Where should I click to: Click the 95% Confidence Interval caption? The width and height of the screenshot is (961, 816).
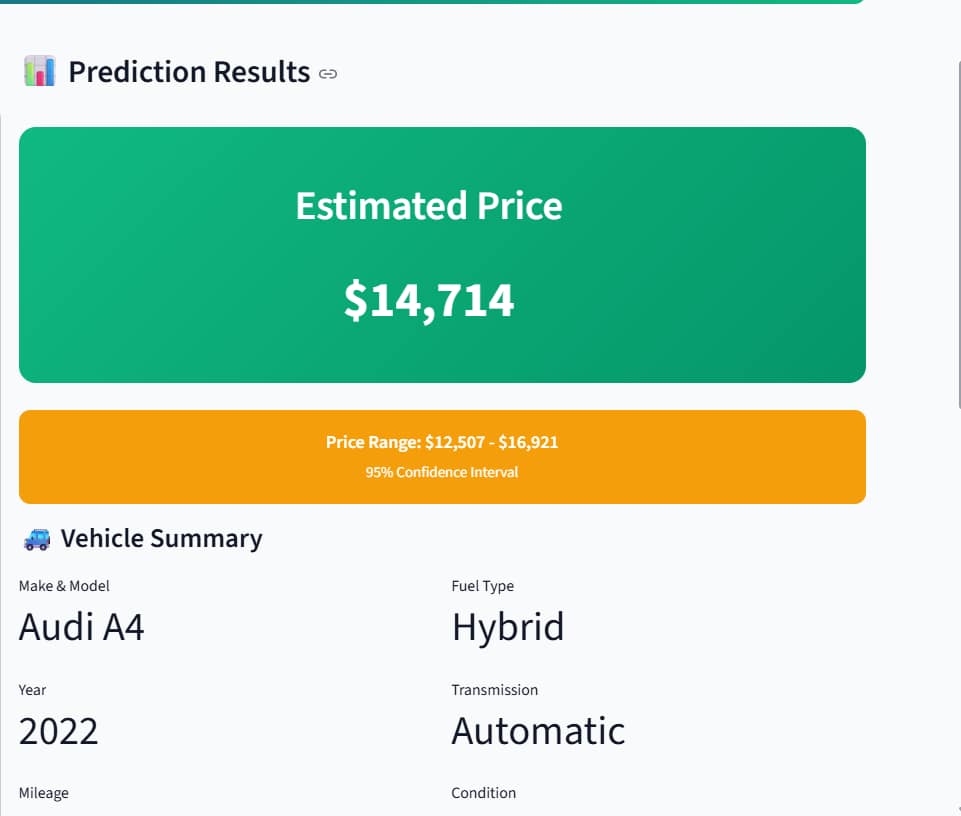point(442,472)
